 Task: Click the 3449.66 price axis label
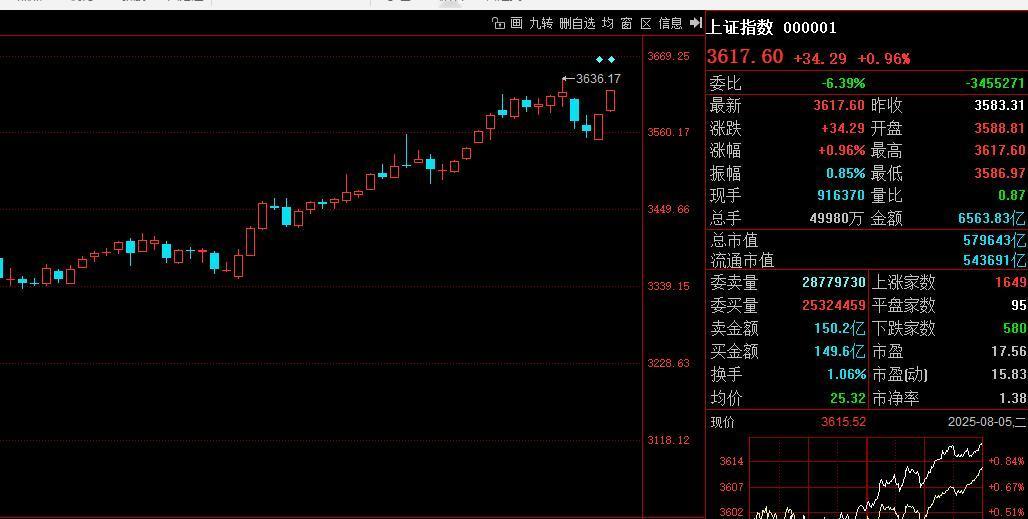[668, 210]
